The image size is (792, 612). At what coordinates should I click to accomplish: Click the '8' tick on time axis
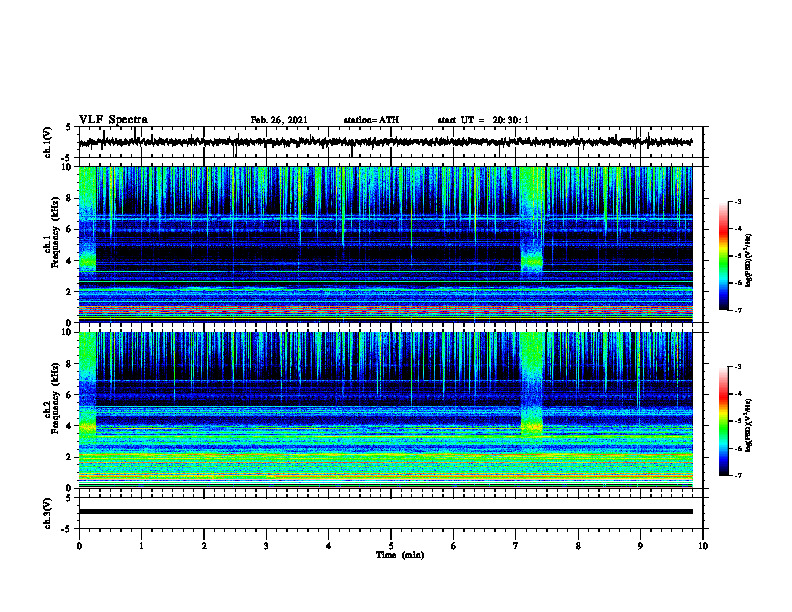pyautogui.click(x=578, y=546)
